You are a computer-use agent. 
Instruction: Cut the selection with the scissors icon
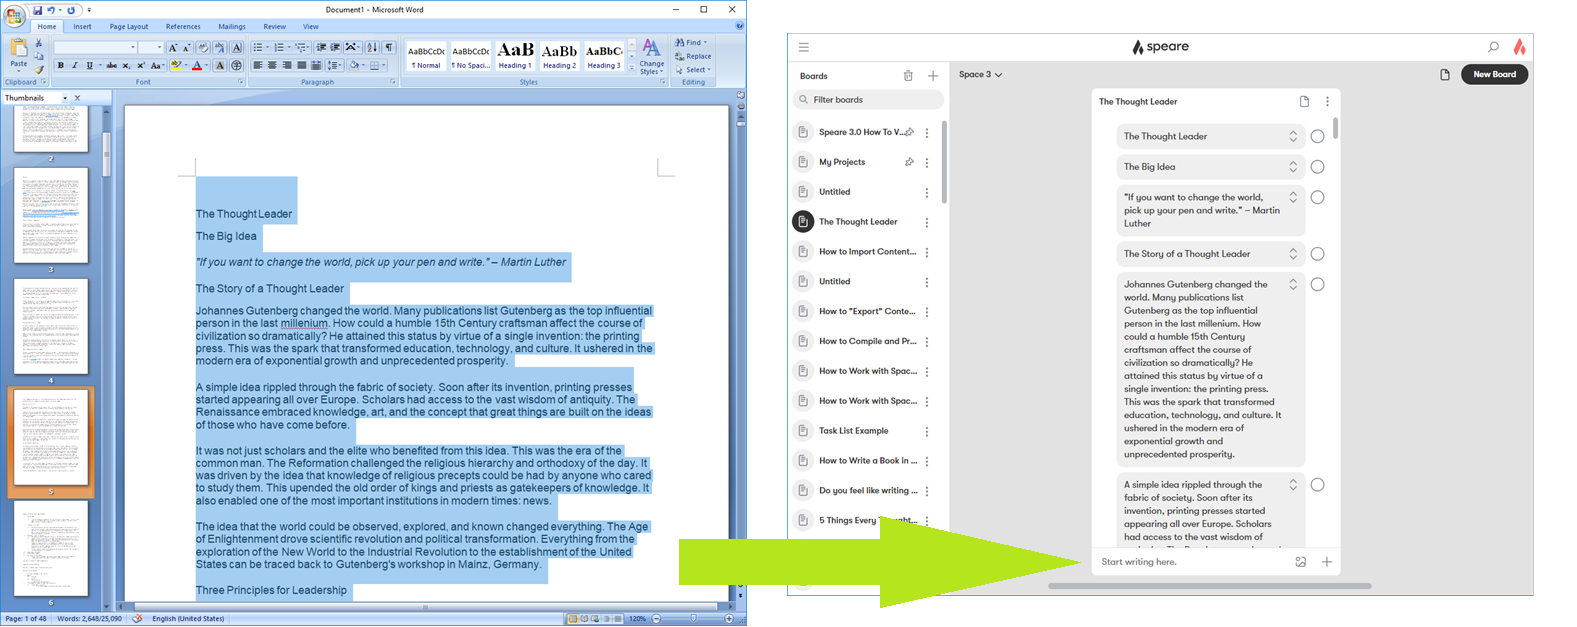39,43
